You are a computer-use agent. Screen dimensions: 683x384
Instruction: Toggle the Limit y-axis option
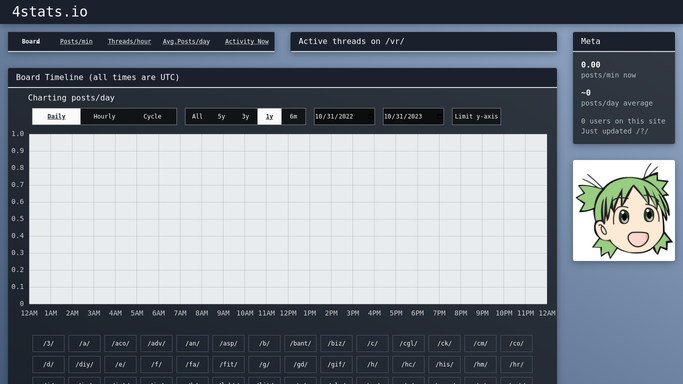(476, 116)
